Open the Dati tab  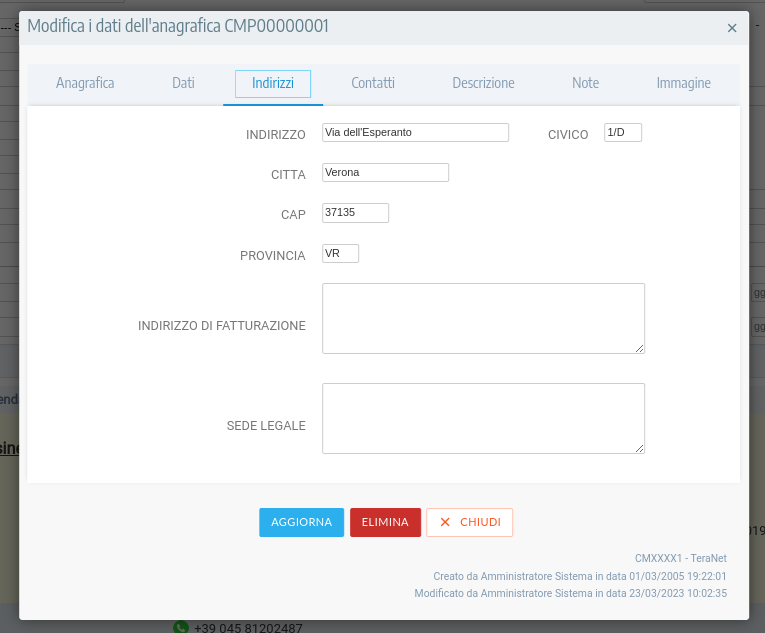[183, 83]
